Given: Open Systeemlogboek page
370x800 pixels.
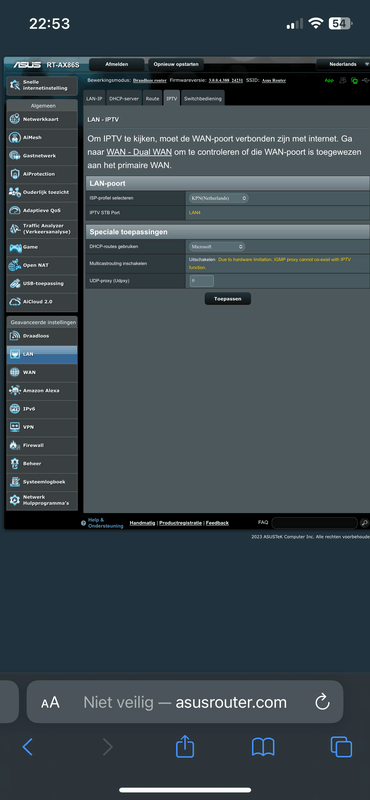Looking at the screenshot, I should [42, 482].
